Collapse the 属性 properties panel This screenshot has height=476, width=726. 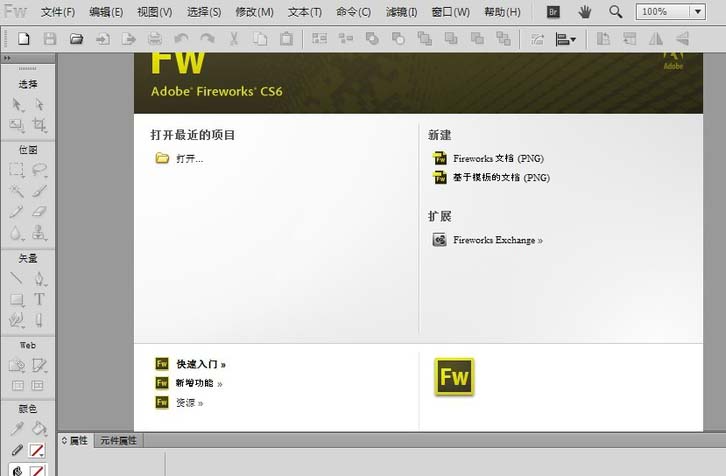[x=64, y=440]
